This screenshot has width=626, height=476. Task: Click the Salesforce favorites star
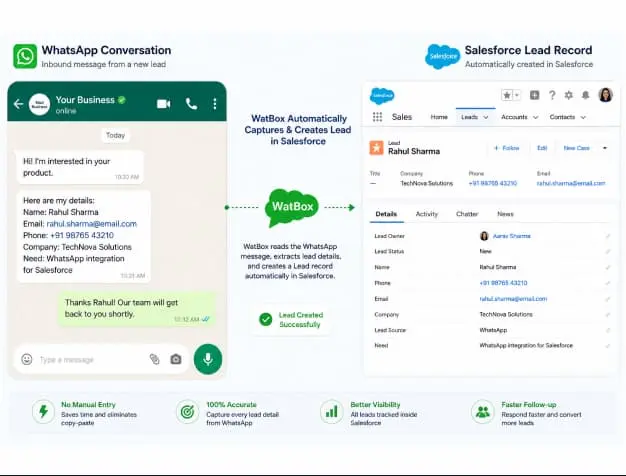[507, 95]
